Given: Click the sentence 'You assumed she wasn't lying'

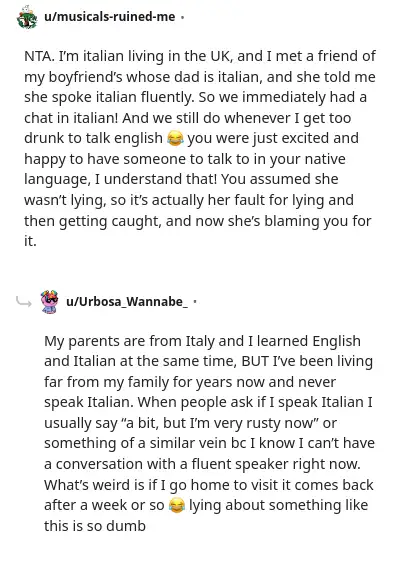Looking at the screenshot, I should (181, 189).
